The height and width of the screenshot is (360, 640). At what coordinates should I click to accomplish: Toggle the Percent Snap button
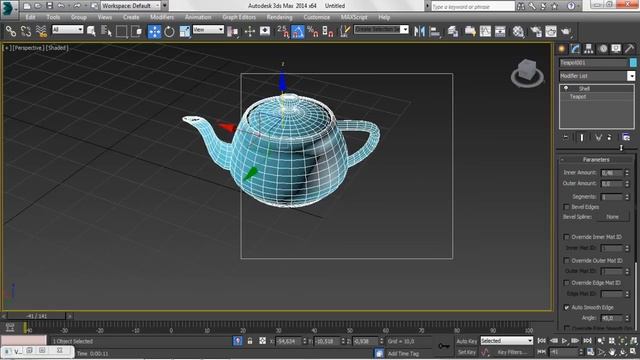313,31
